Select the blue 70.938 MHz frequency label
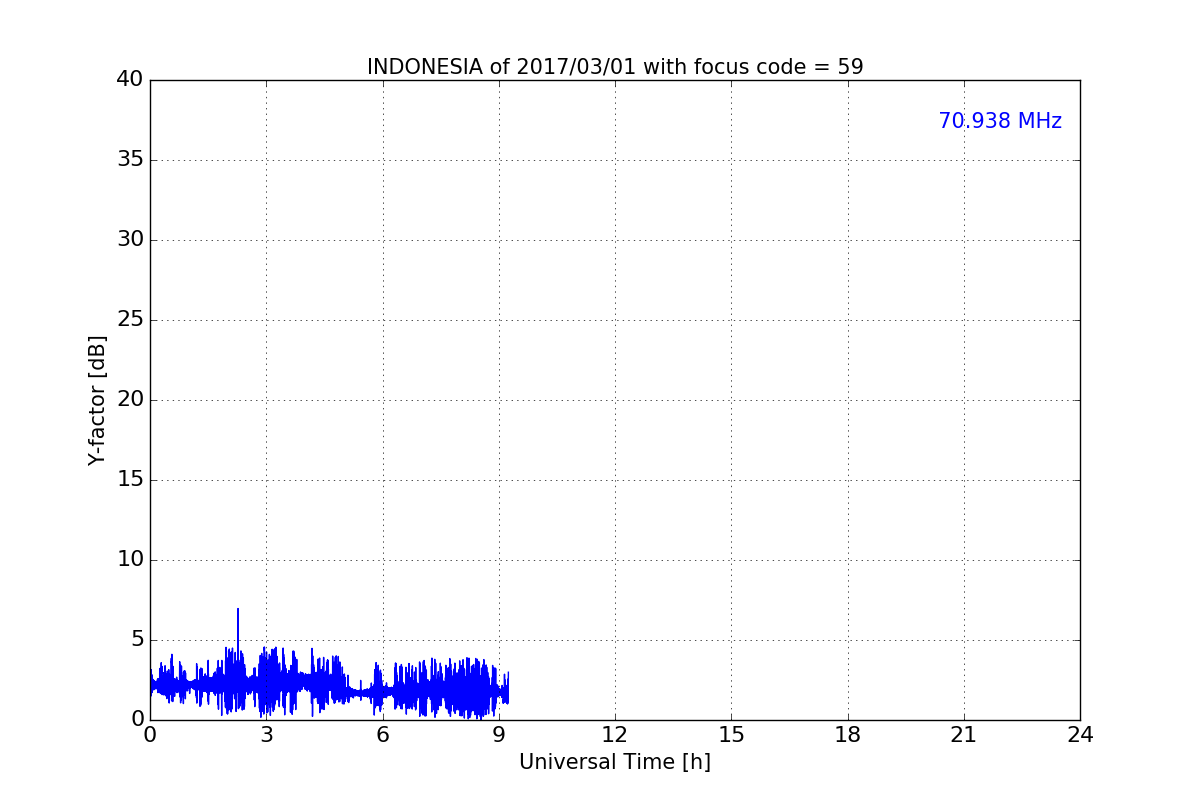 click(x=1000, y=121)
